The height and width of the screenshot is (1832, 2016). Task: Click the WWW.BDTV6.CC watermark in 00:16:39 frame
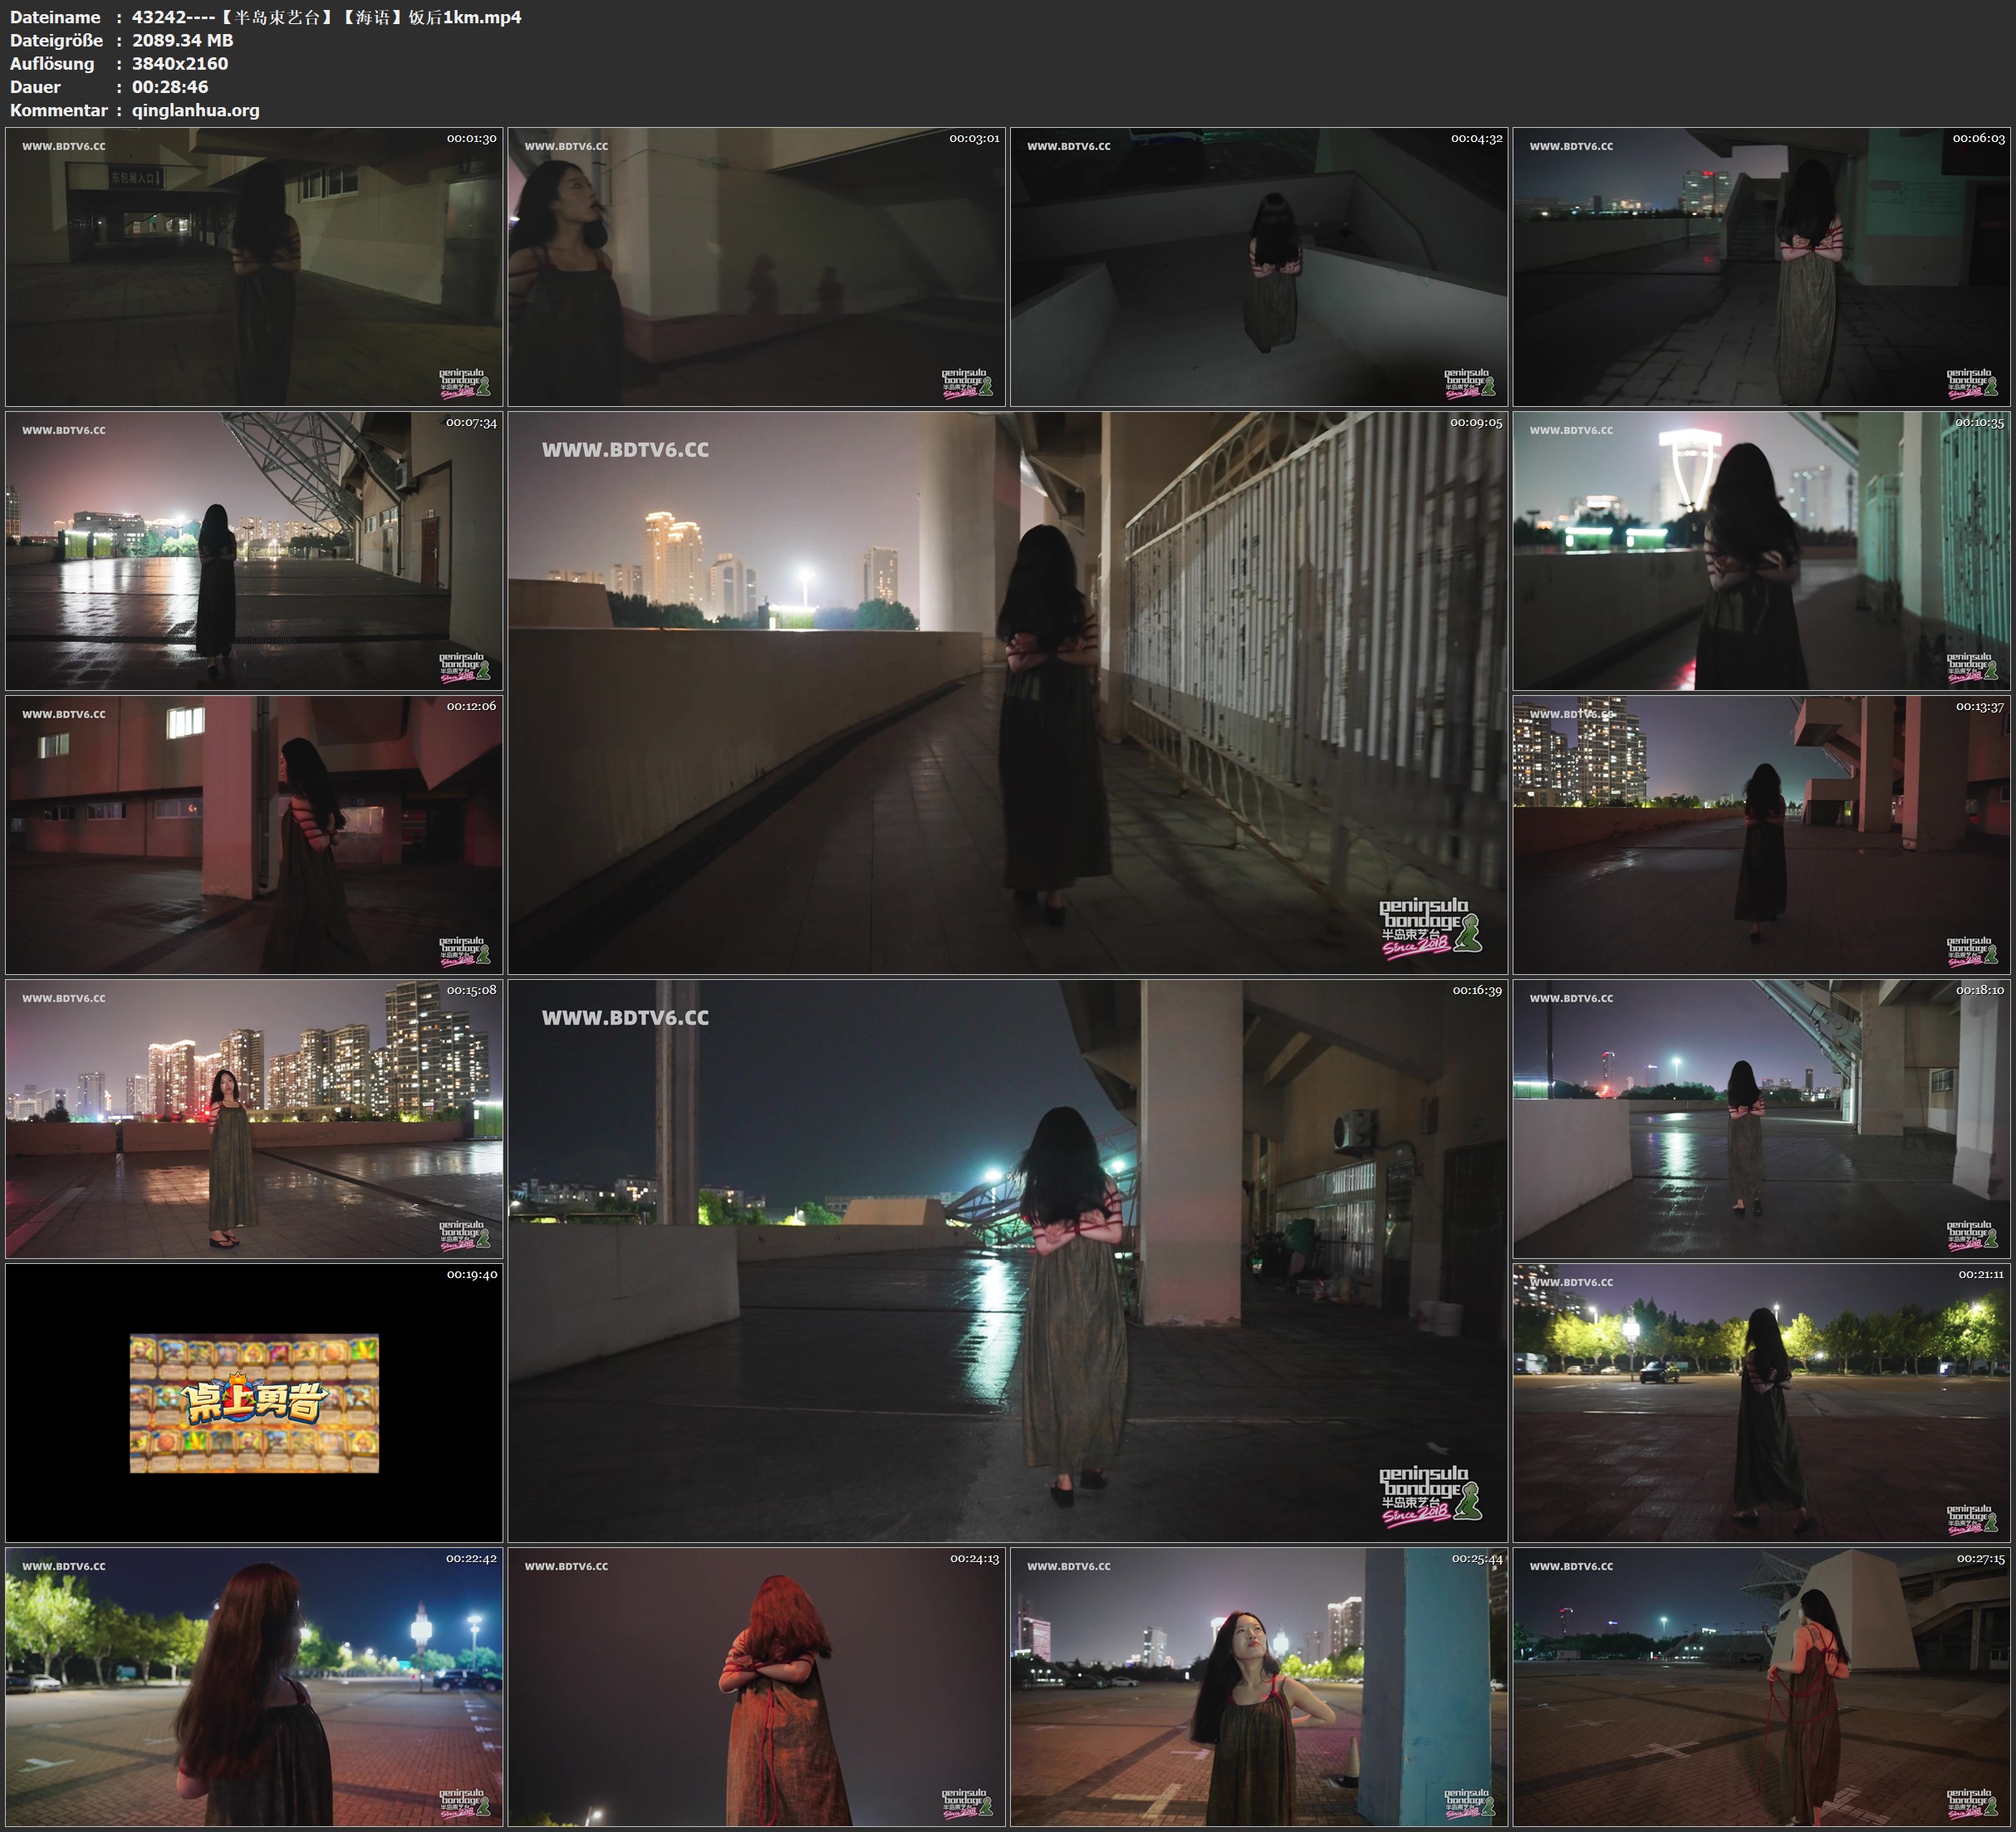coord(625,1018)
